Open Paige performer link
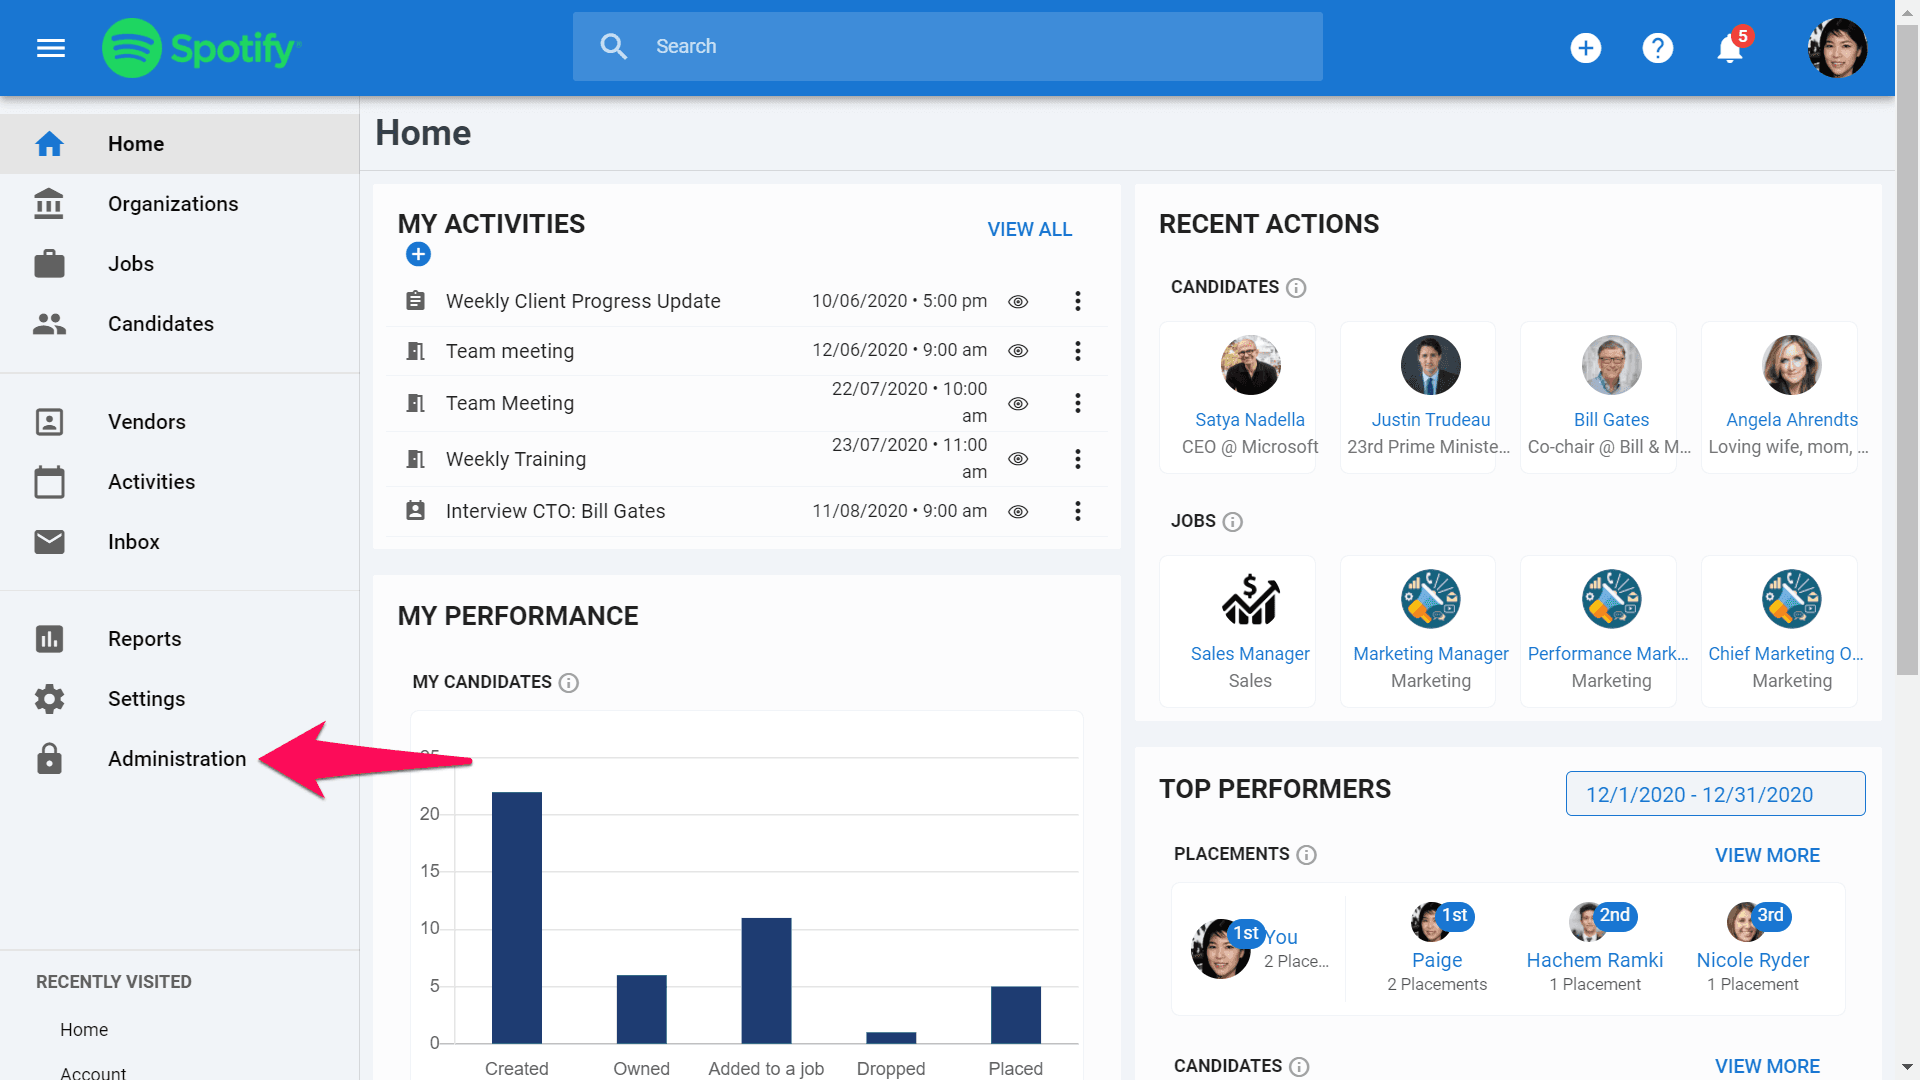 tap(1437, 960)
